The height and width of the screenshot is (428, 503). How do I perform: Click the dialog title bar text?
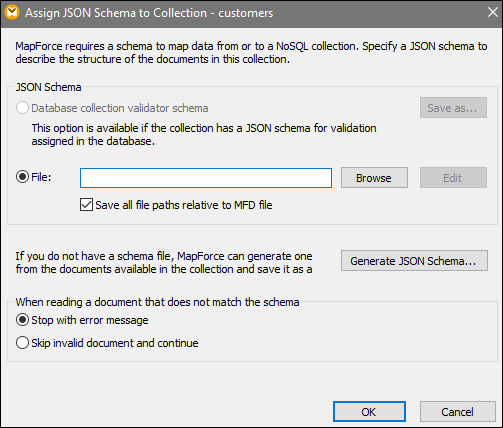tap(149, 13)
